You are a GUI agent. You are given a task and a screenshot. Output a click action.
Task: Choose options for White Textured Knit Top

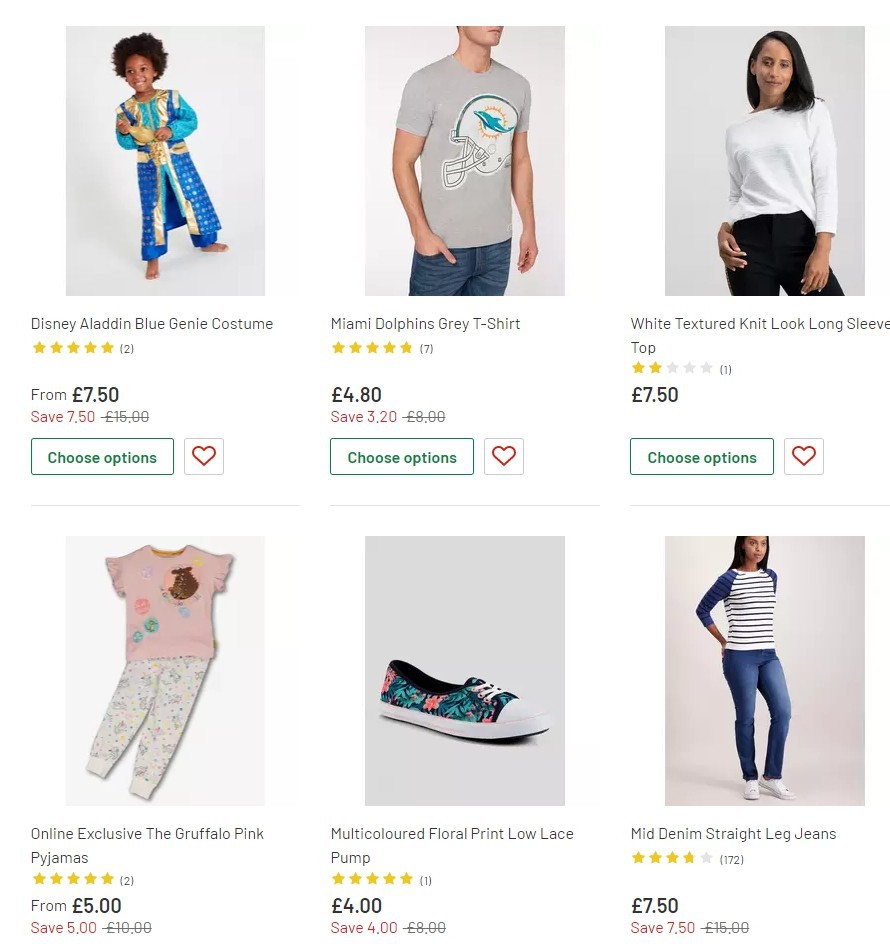click(702, 457)
